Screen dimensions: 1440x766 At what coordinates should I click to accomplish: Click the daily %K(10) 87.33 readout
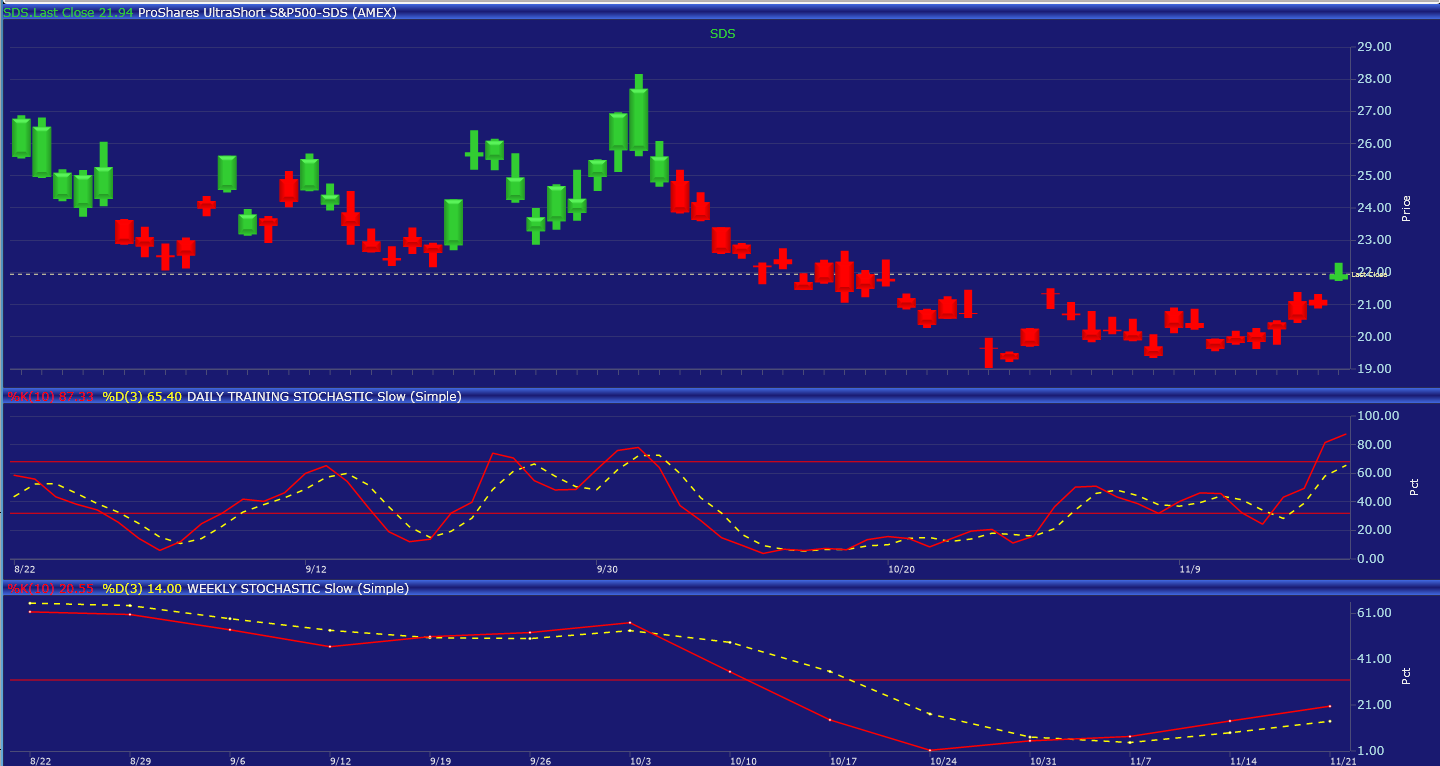(x=50, y=397)
